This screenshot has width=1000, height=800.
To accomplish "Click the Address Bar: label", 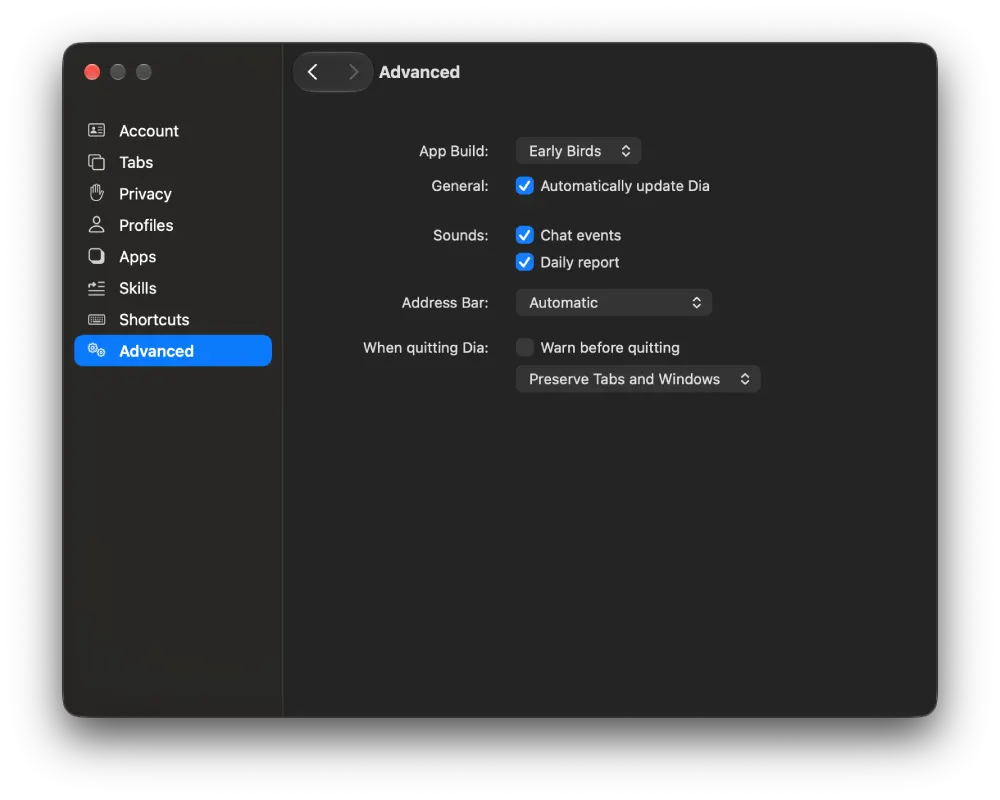I will point(445,302).
